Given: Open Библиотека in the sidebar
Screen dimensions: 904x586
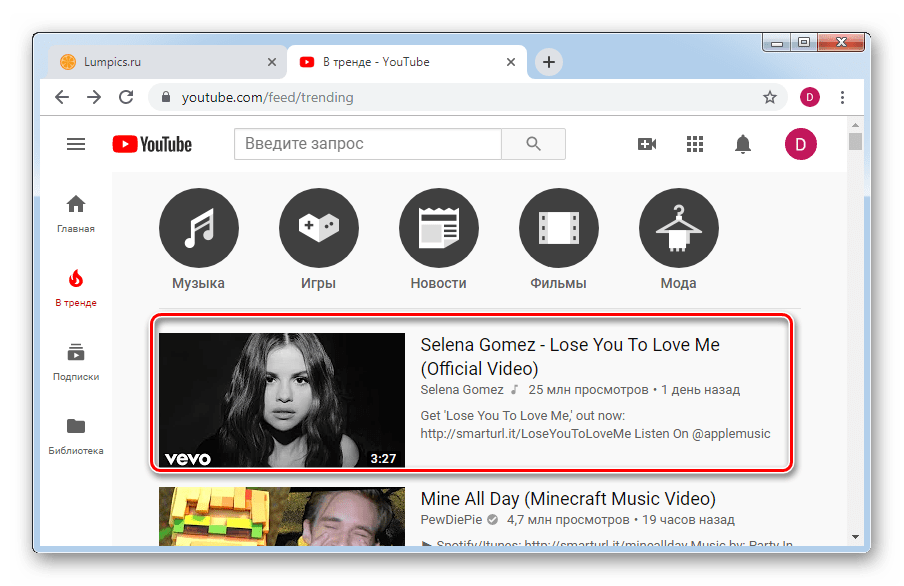Looking at the screenshot, I should 76,436.
